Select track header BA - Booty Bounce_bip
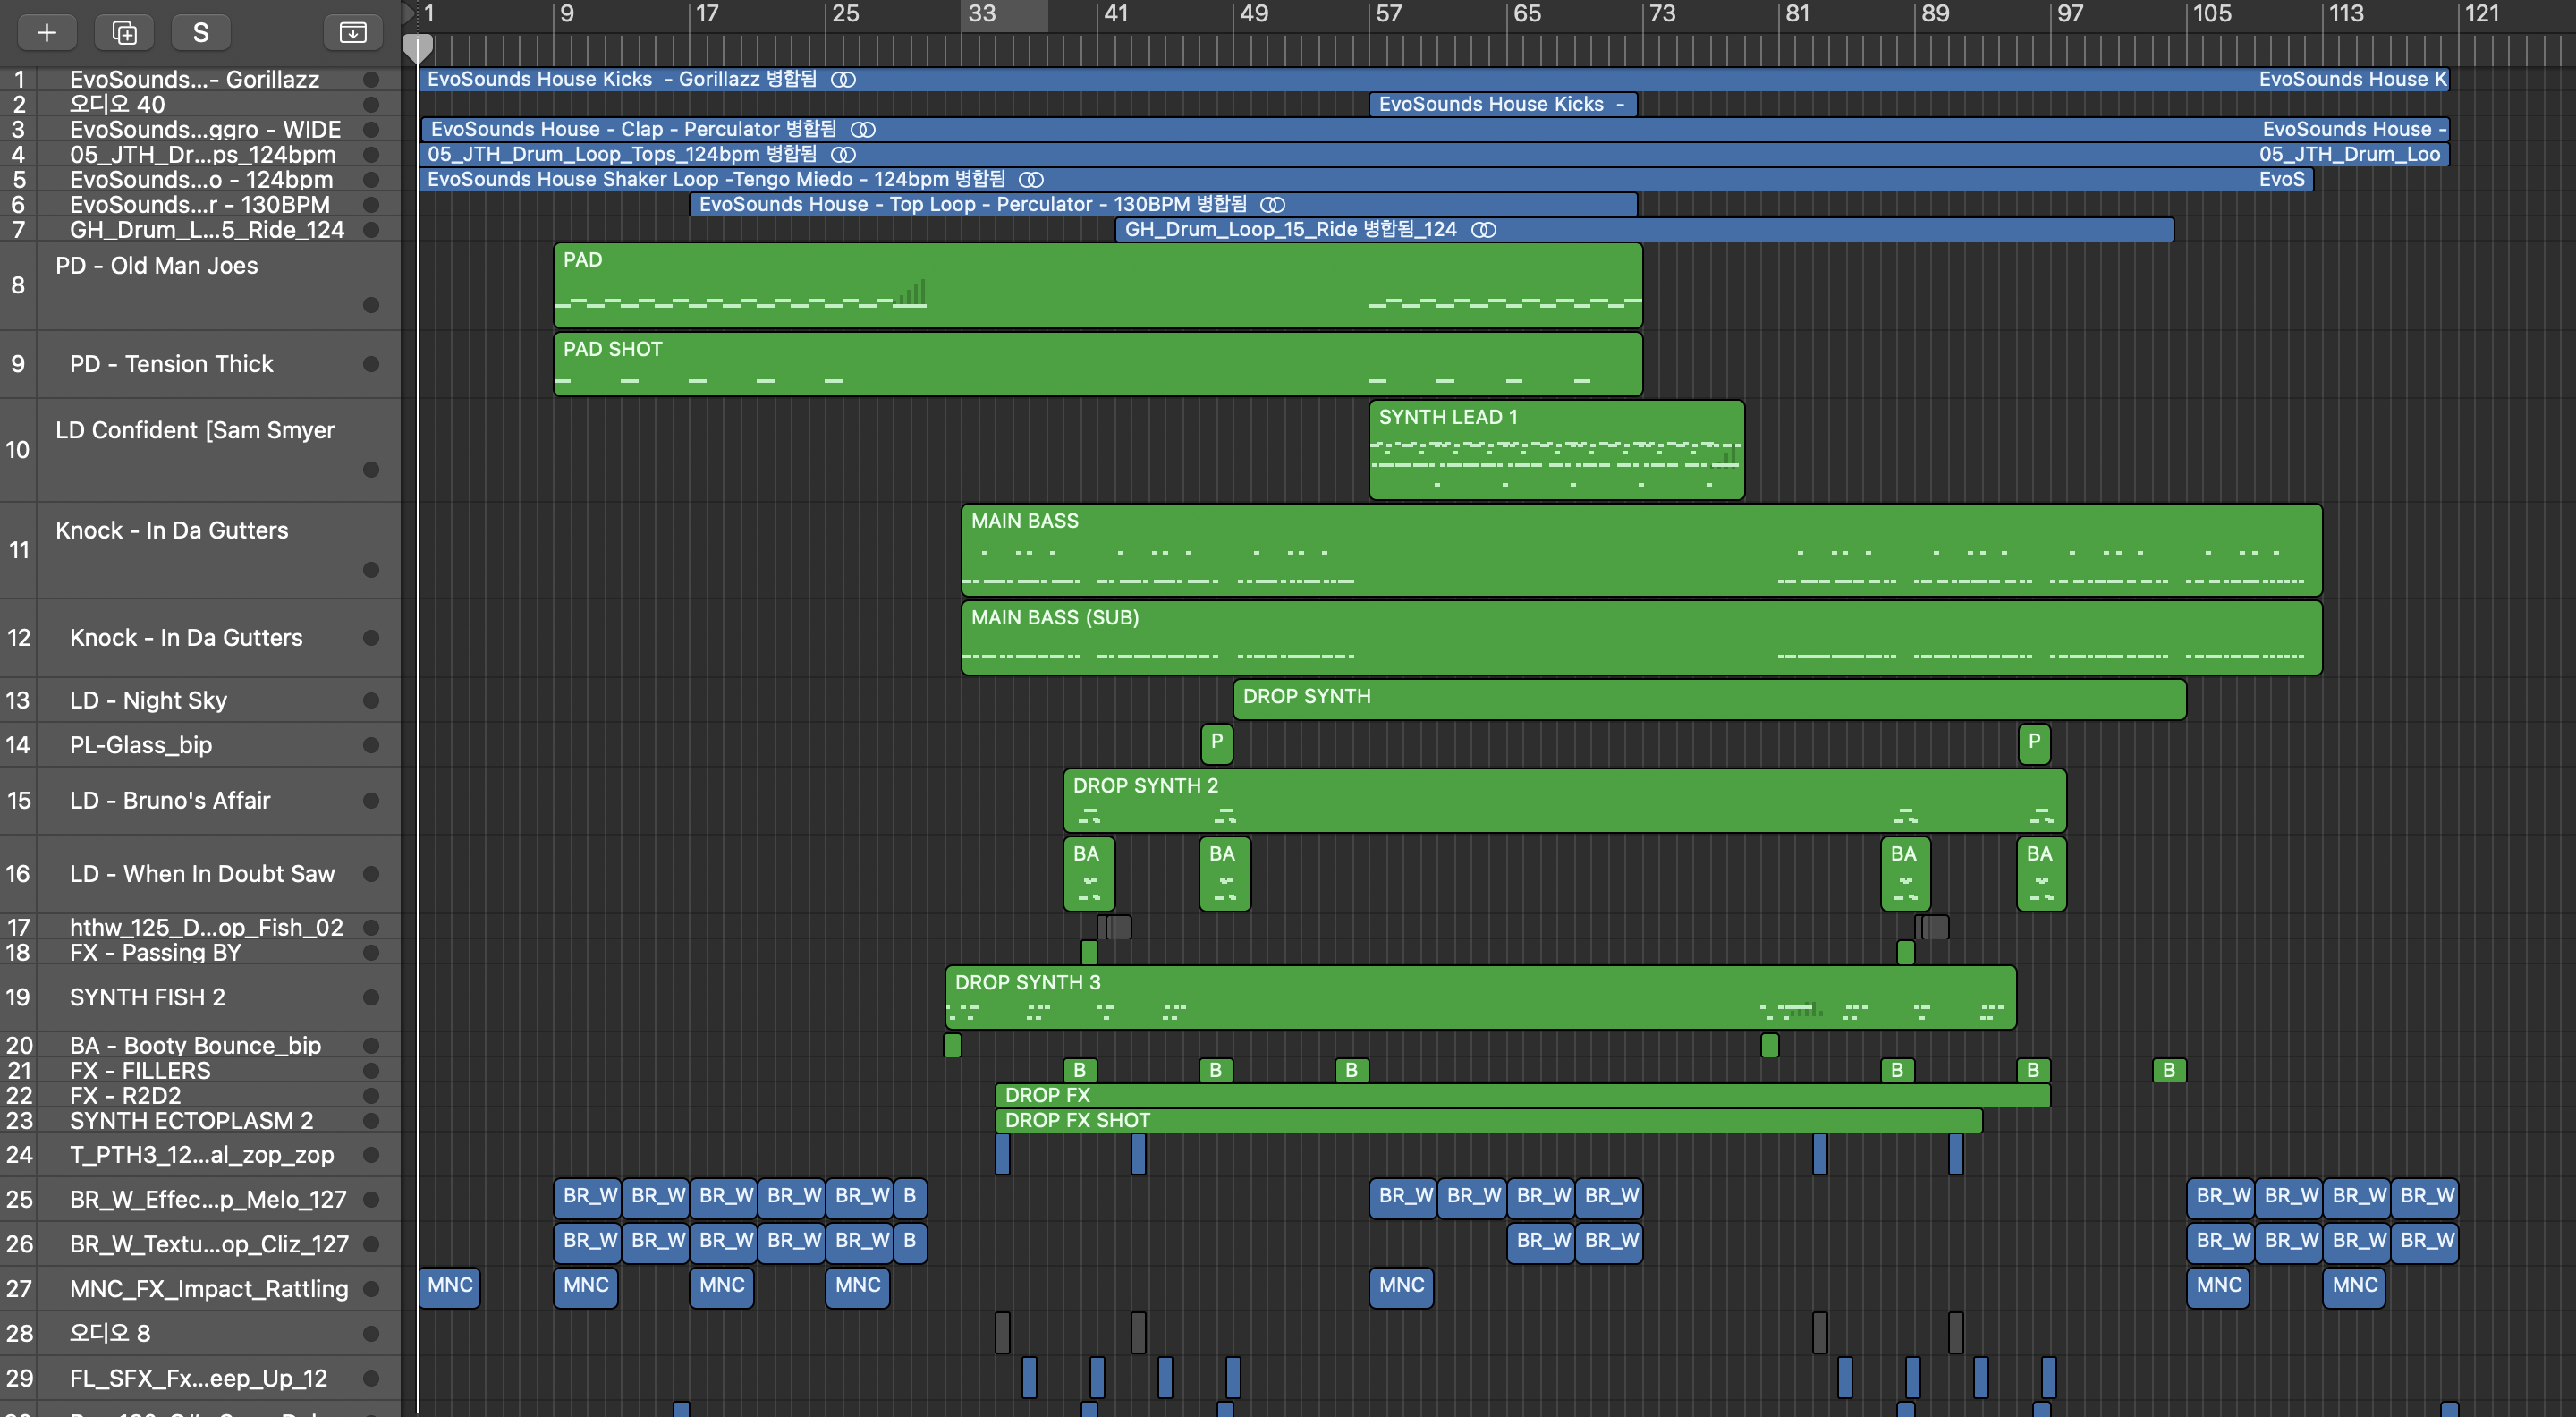The image size is (2576, 1417). 200,1046
